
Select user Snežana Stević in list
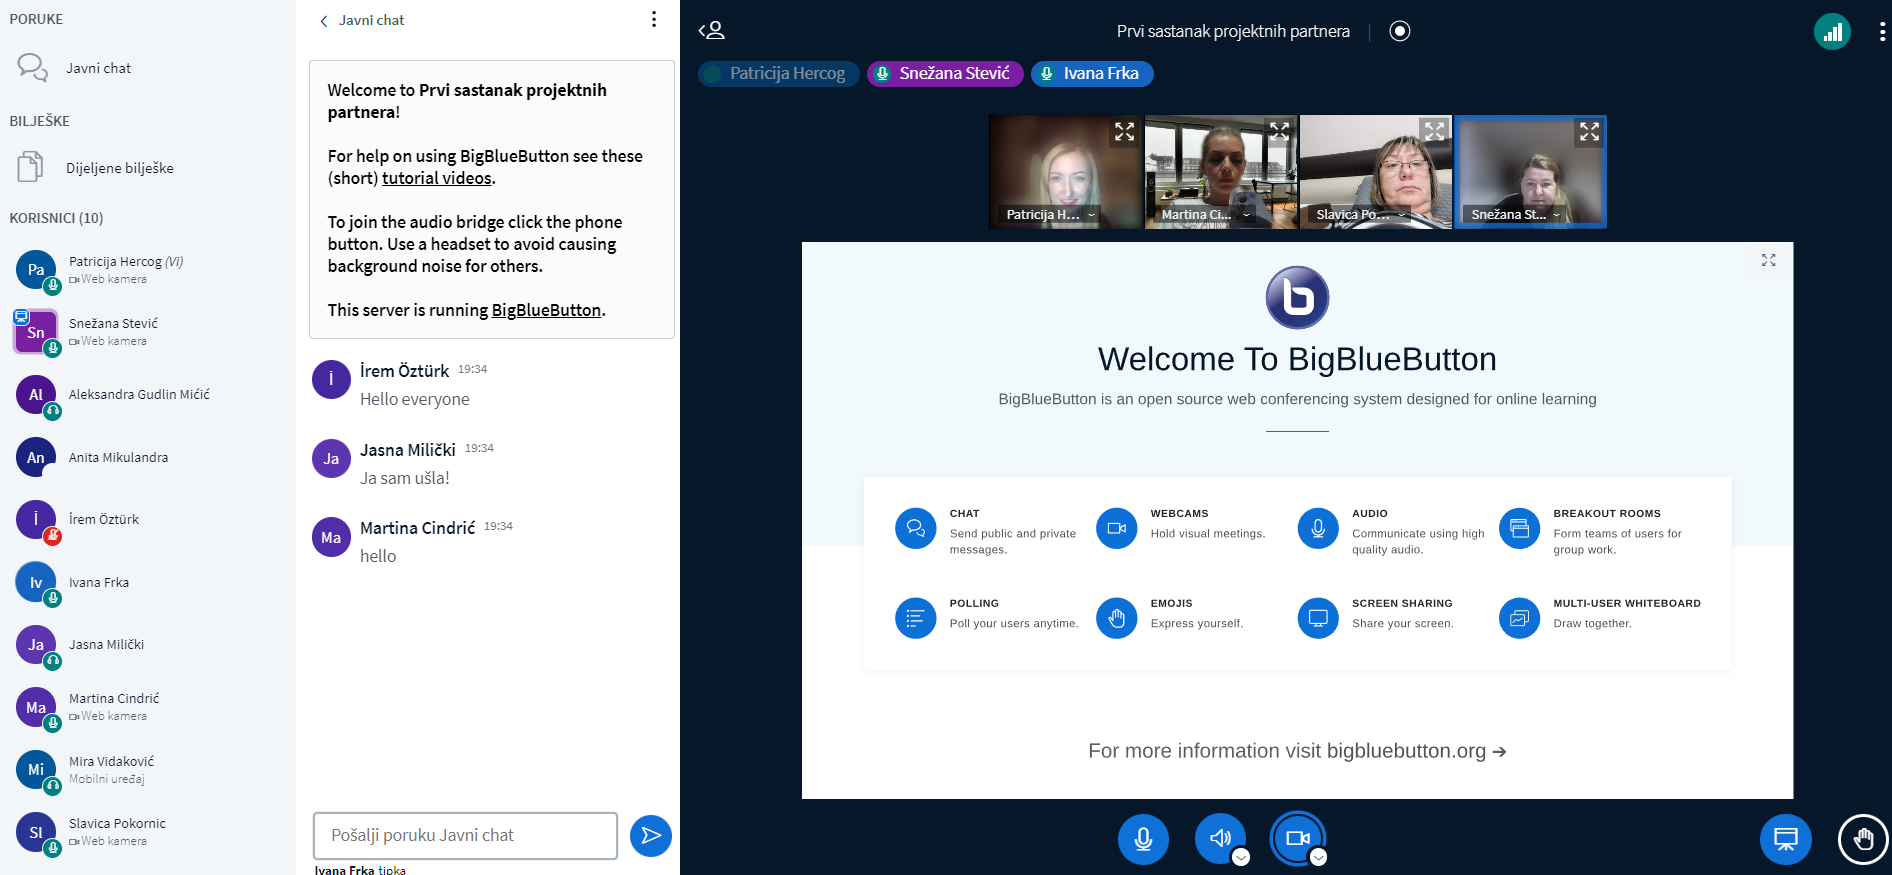[x=148, y=332]
